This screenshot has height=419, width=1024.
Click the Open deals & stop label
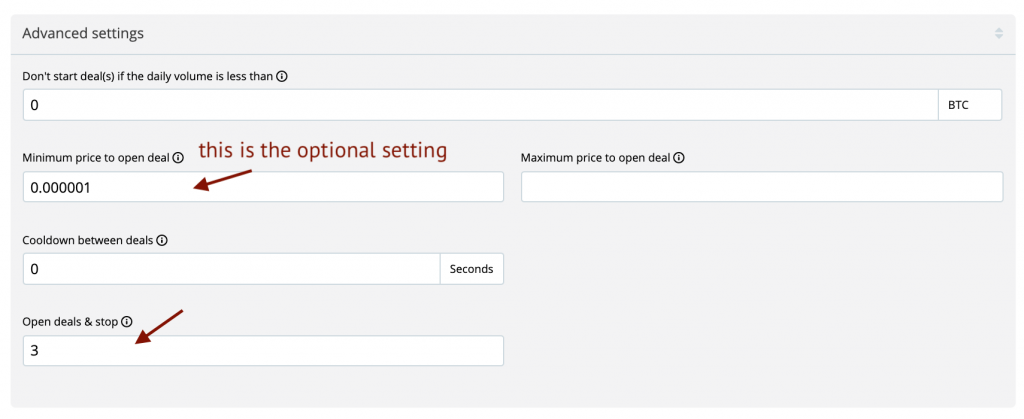70,322
